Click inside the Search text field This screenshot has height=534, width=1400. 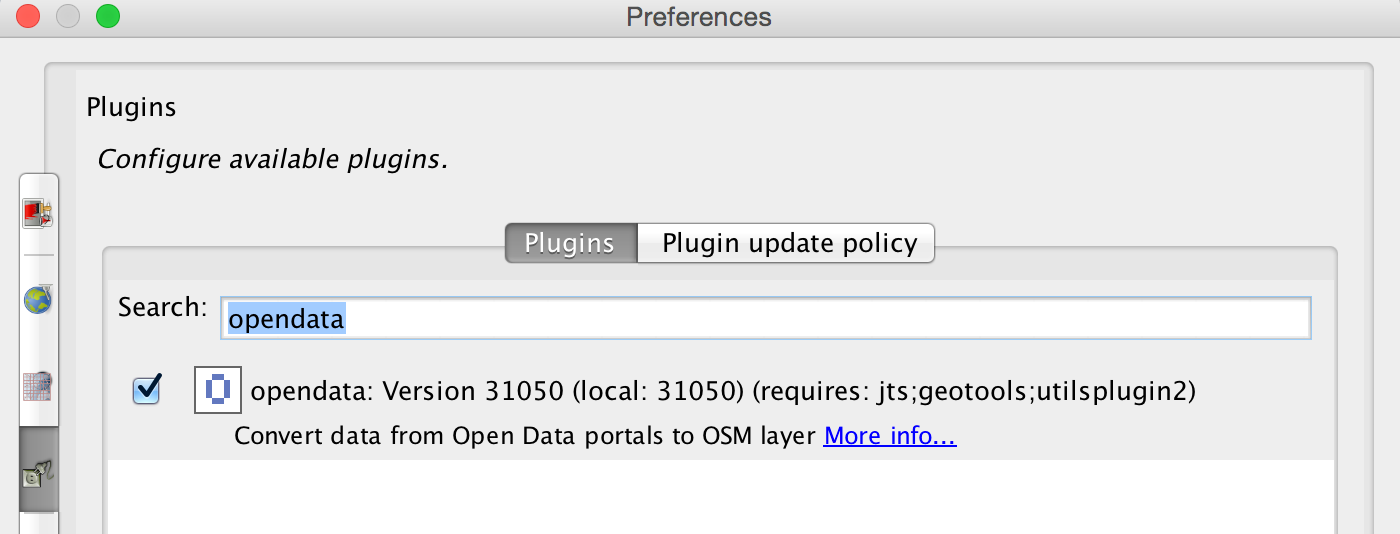pyautogui.click(x=765, y=319)
